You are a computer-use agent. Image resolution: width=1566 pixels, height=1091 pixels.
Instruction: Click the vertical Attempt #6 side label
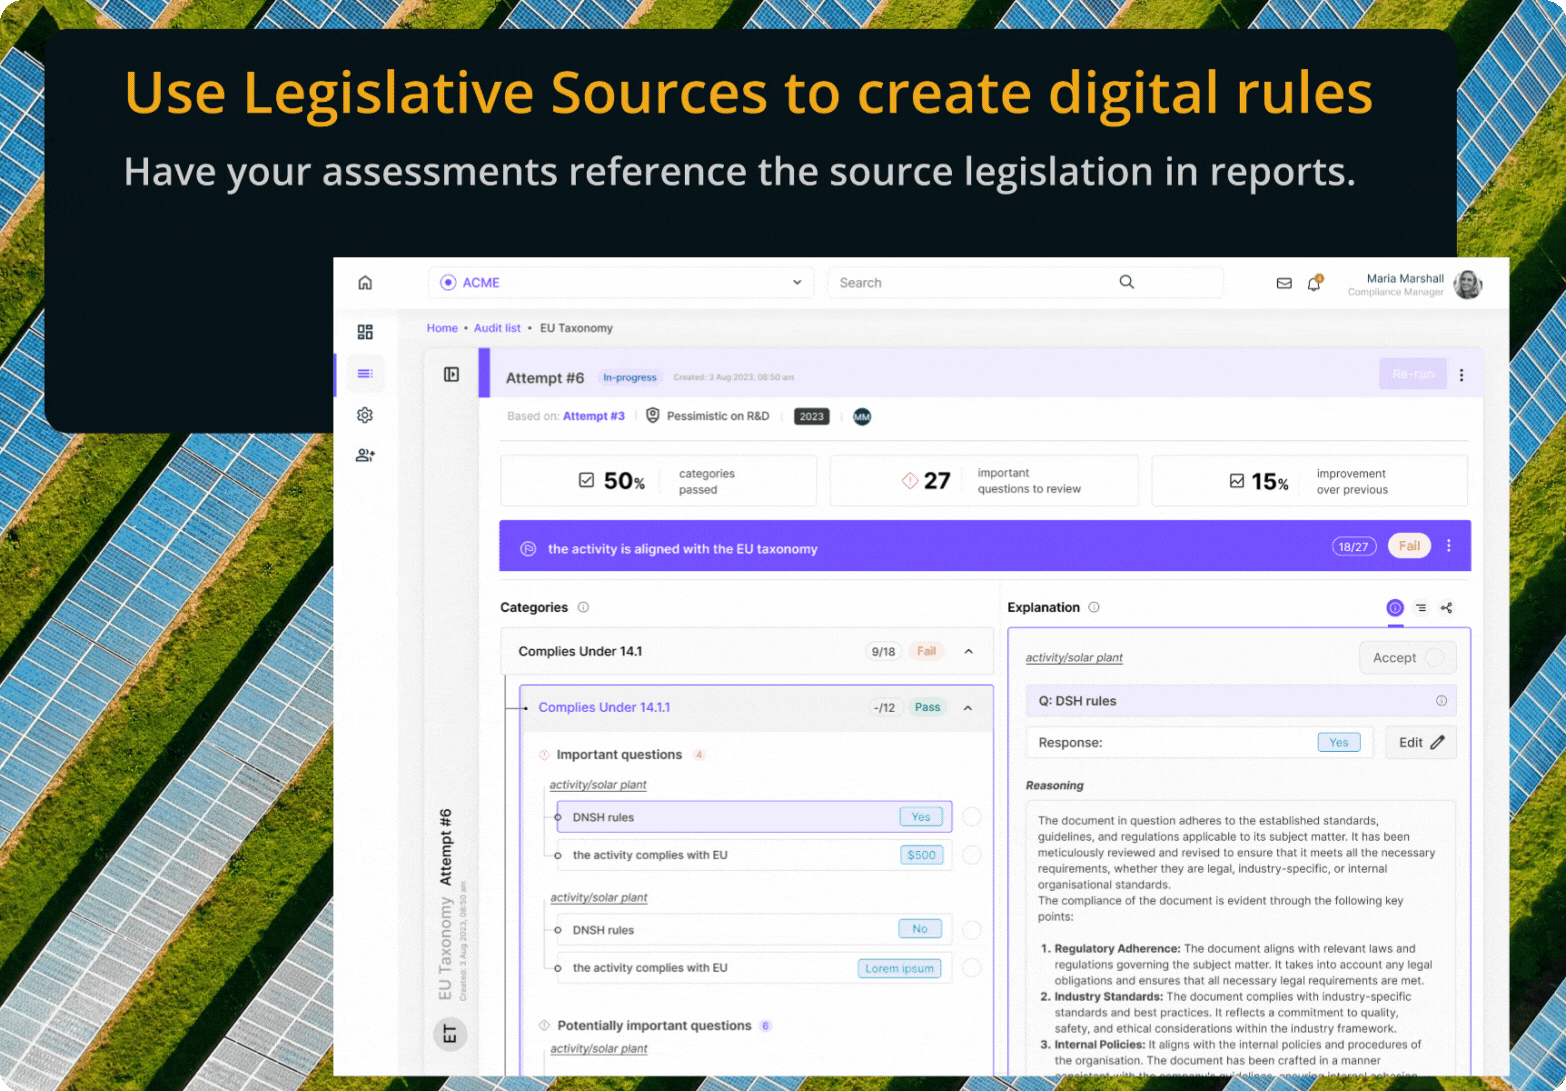(x=446, y=847)
